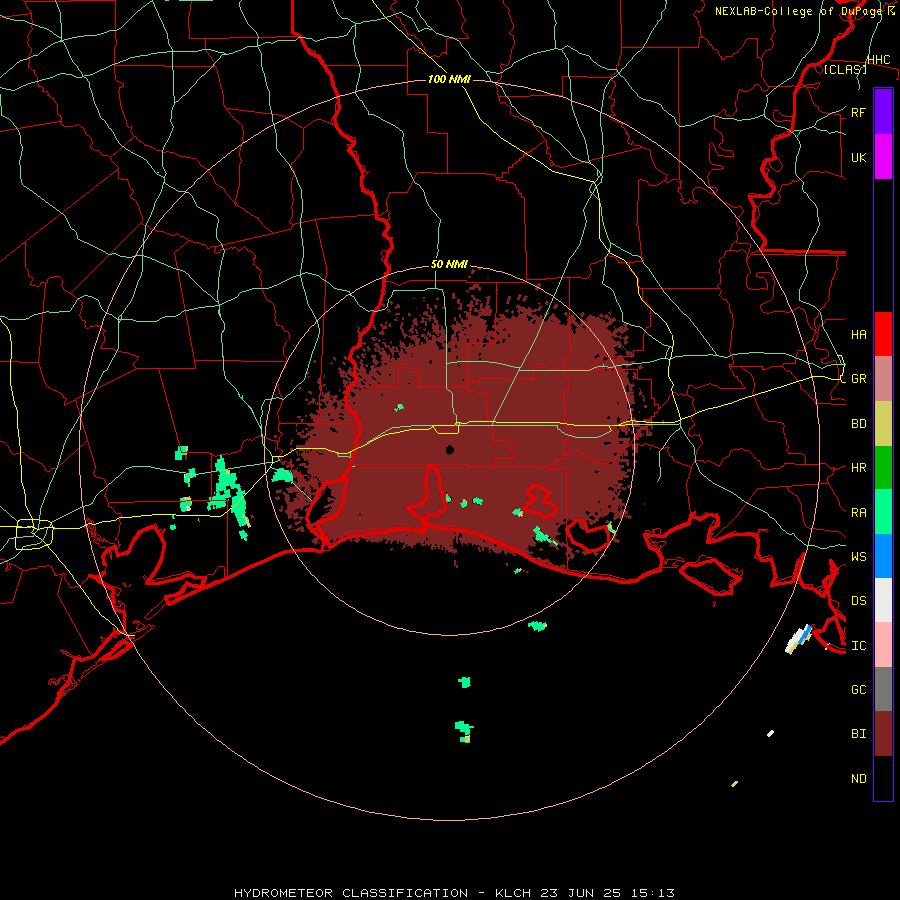Select the GR salmon legend swatch
This screenshot has width=900, height=900.
click(x=883, y=379)
